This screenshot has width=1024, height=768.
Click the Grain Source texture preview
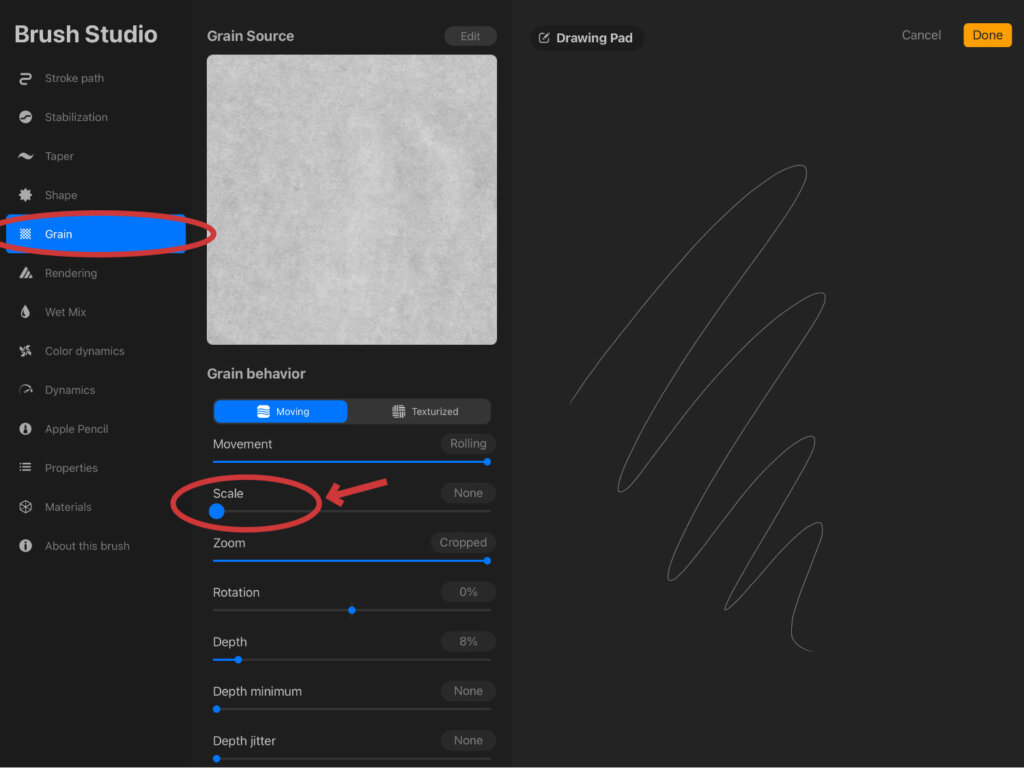[x=352, y=200]
